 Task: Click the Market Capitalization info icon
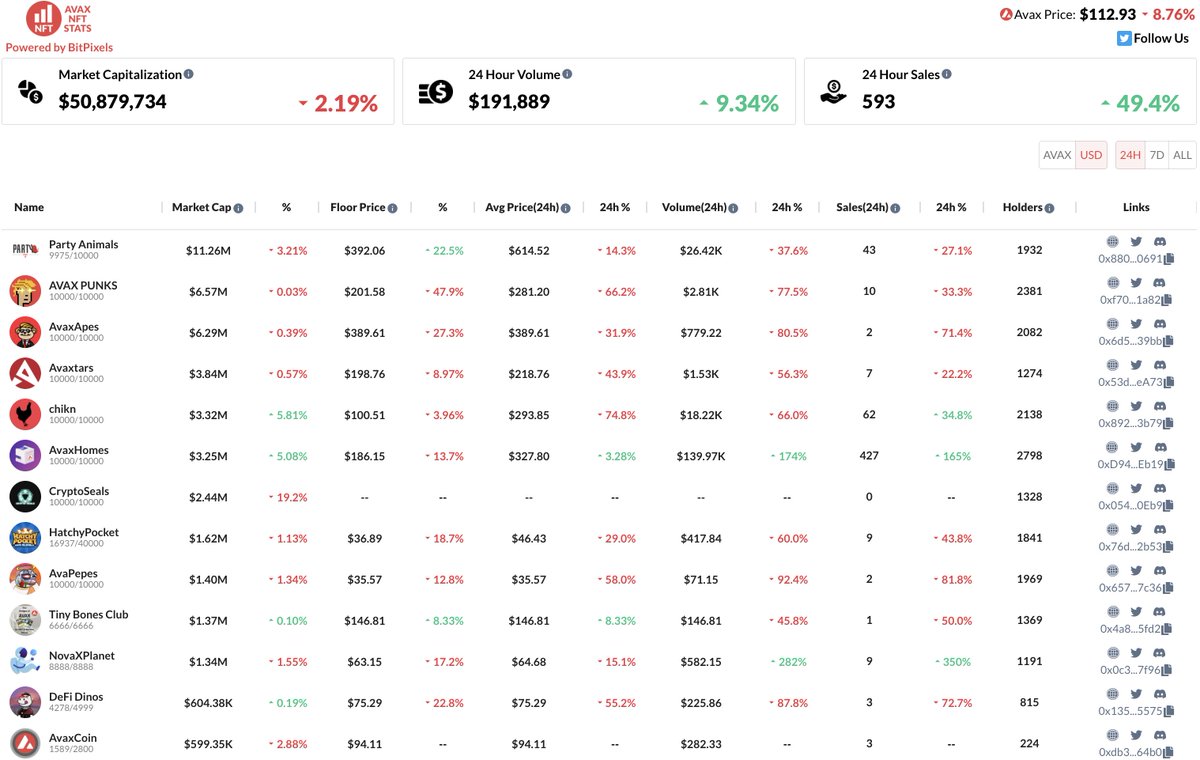pyautogui.click(x=189, y=74)
